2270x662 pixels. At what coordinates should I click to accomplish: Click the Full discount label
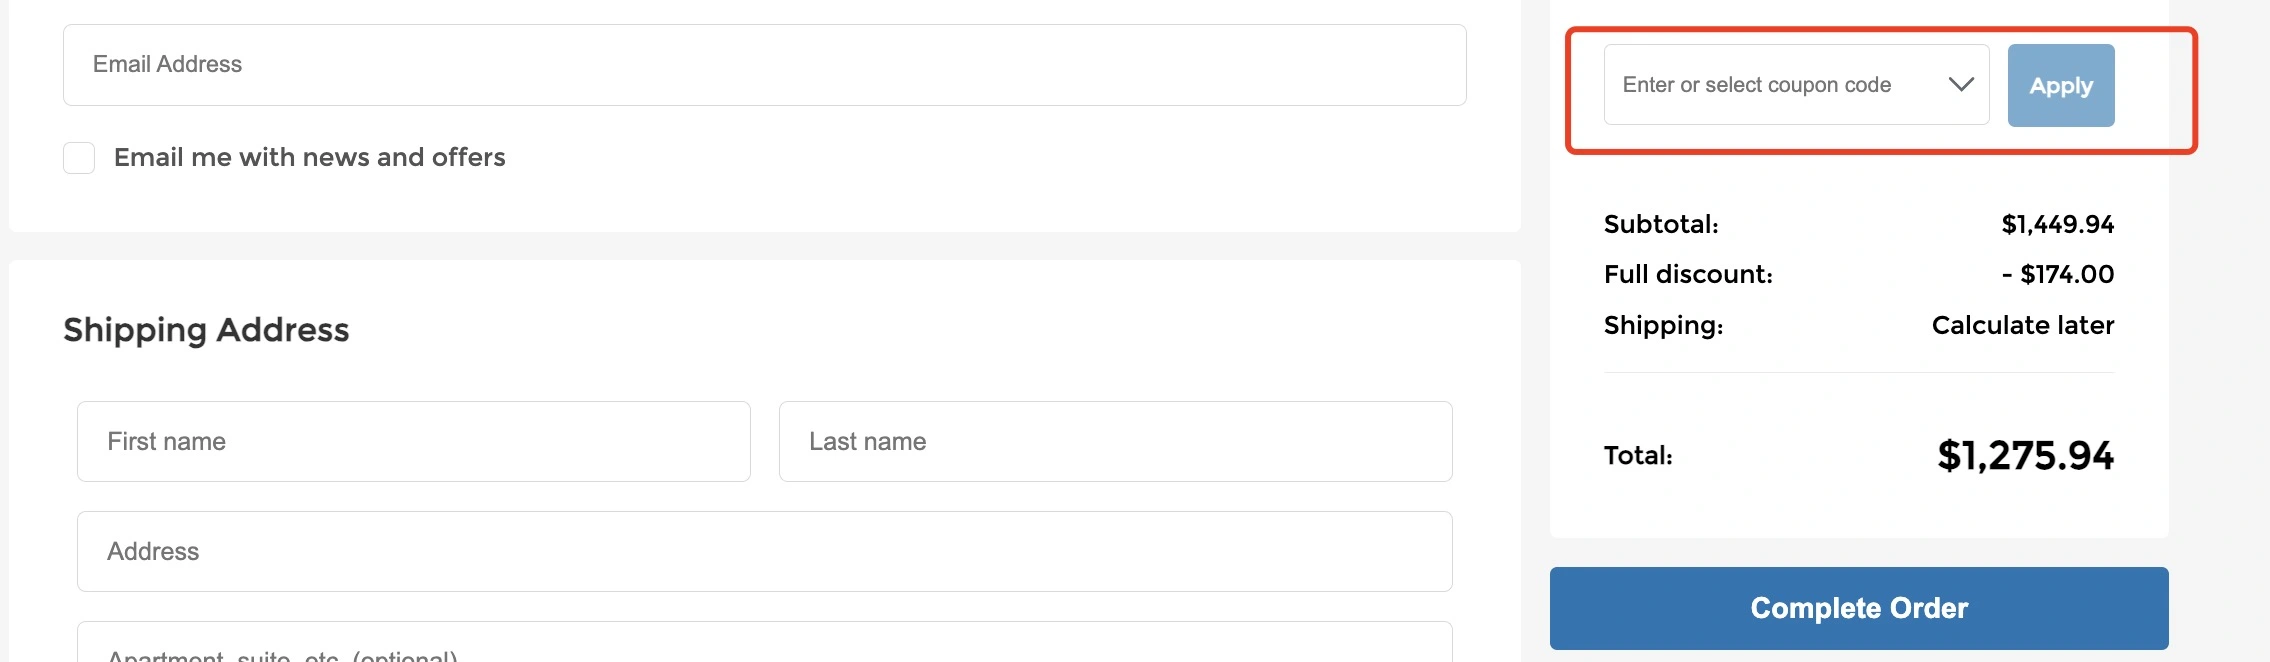click(x=1688, y=275)
